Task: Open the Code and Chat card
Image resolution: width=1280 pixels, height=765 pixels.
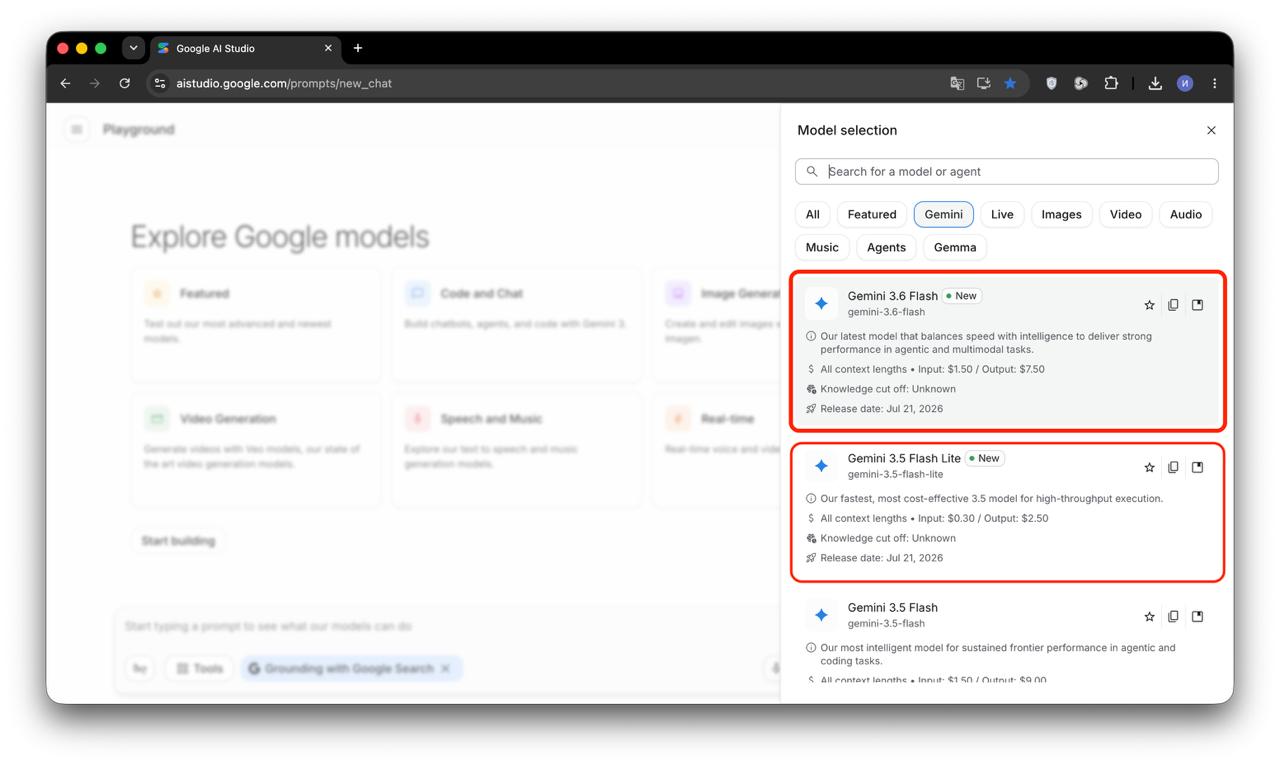Action: coord(516,324)
